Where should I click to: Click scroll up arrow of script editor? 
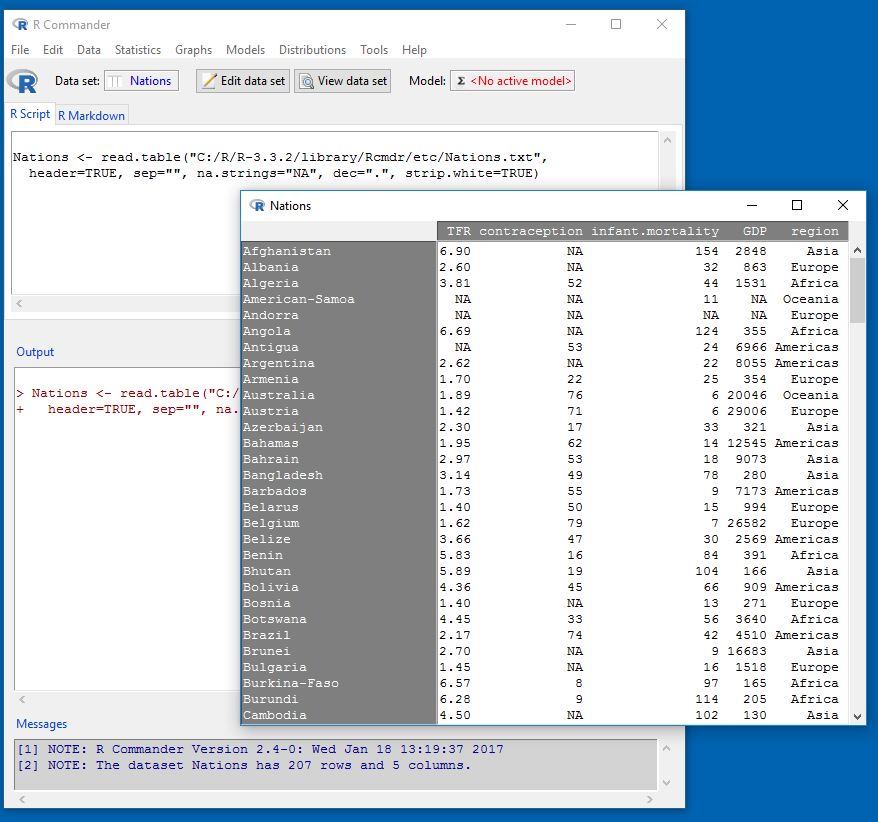point(667,140)
